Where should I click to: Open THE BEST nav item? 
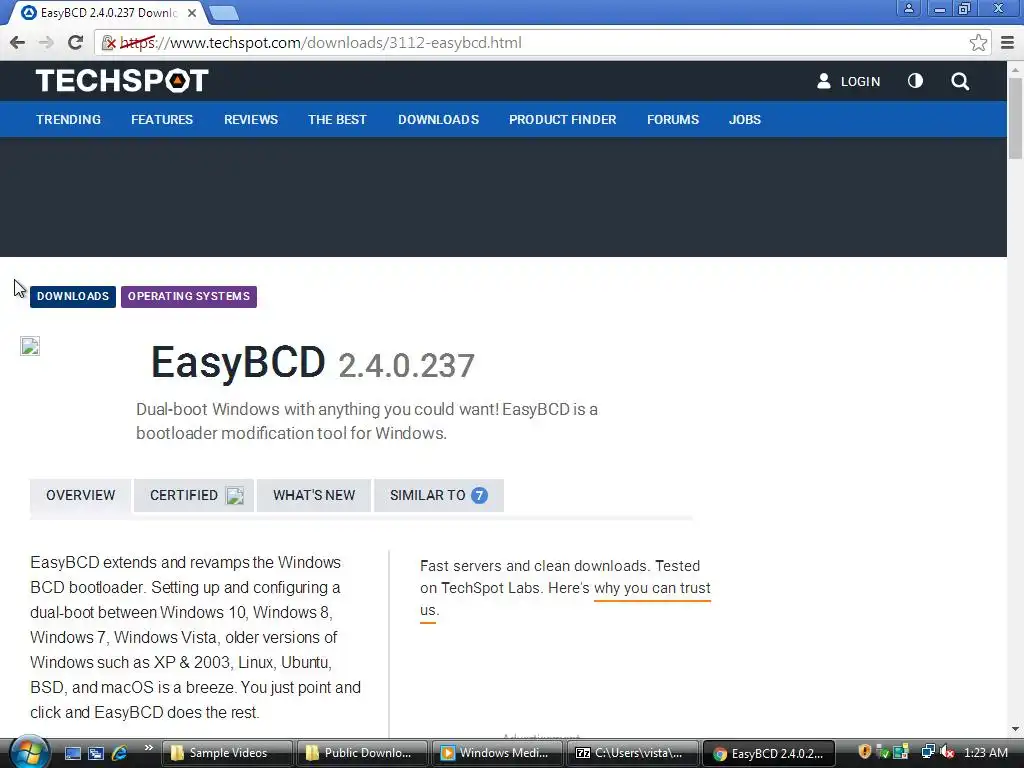click(x=337, y=120)
